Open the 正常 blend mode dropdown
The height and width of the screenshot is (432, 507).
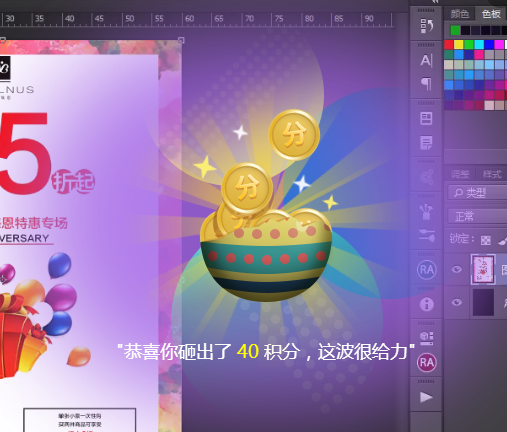pyautogui.click(x=477, y=216)
